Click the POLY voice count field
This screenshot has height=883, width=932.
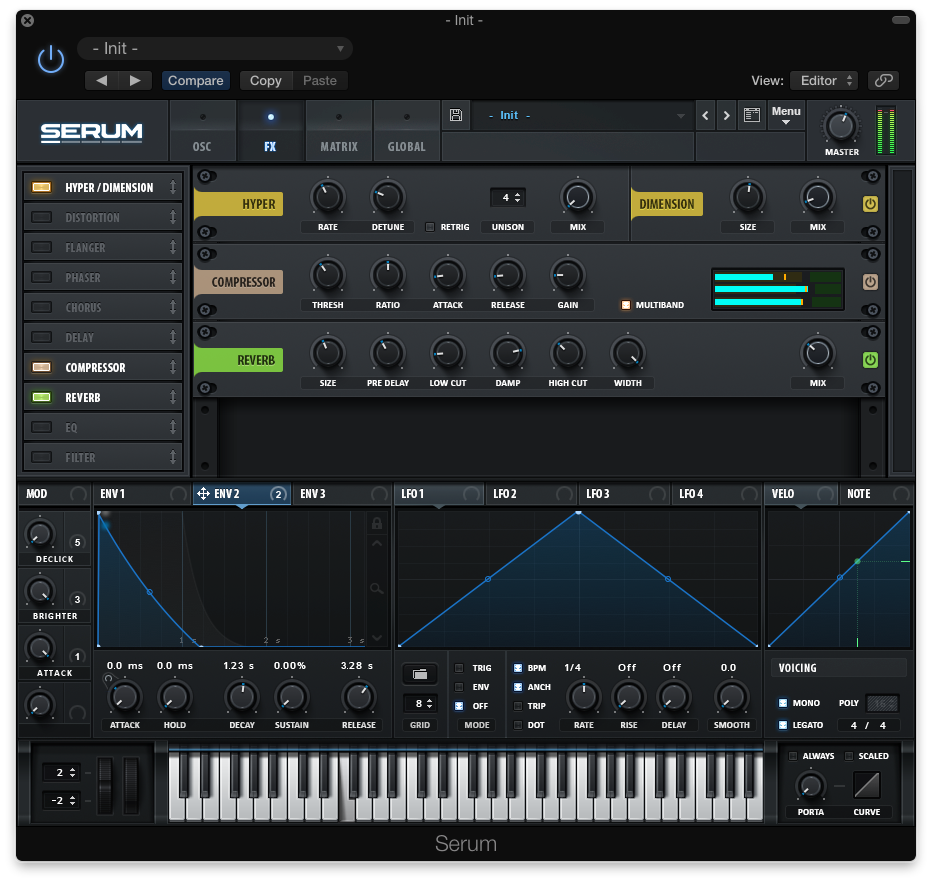pos(882,704)
